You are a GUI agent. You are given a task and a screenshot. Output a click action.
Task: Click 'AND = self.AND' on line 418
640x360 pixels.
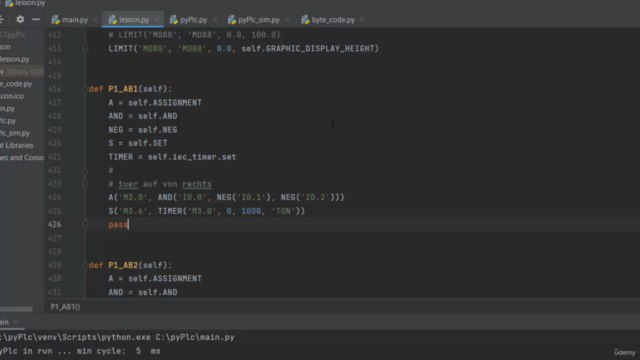click(x=143, y=116)
